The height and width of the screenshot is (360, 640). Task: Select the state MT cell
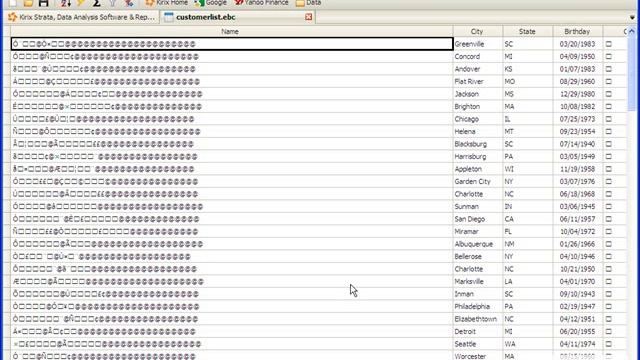point(528,131)
